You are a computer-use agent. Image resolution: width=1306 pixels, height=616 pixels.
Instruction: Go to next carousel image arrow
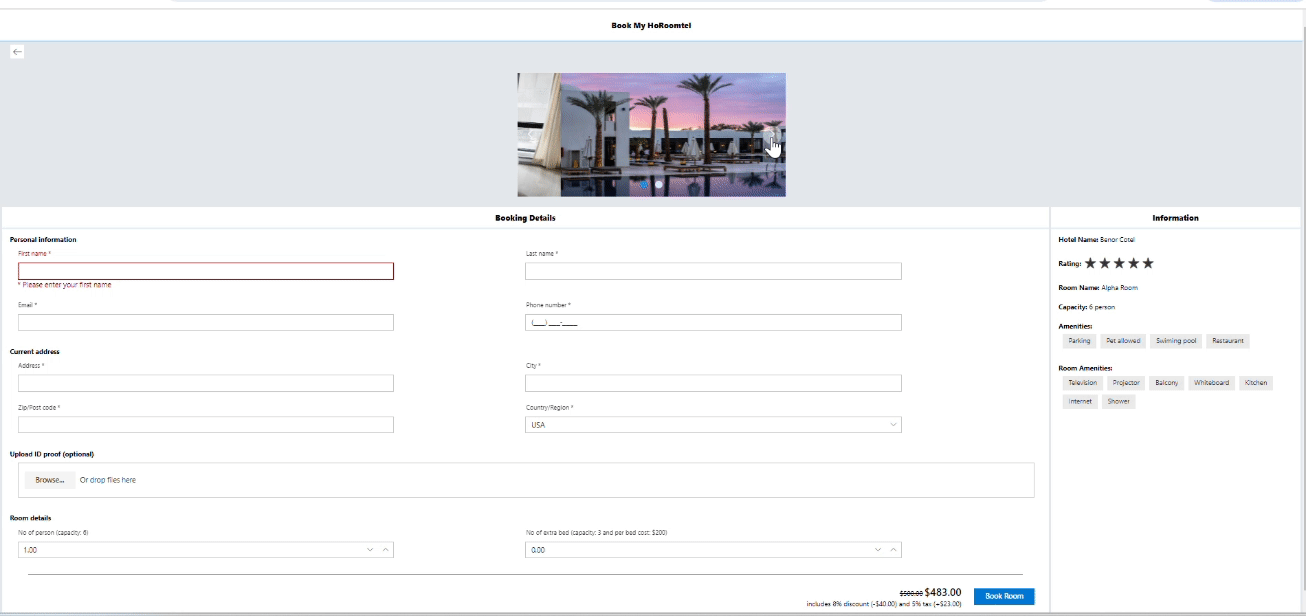[771, 135]
